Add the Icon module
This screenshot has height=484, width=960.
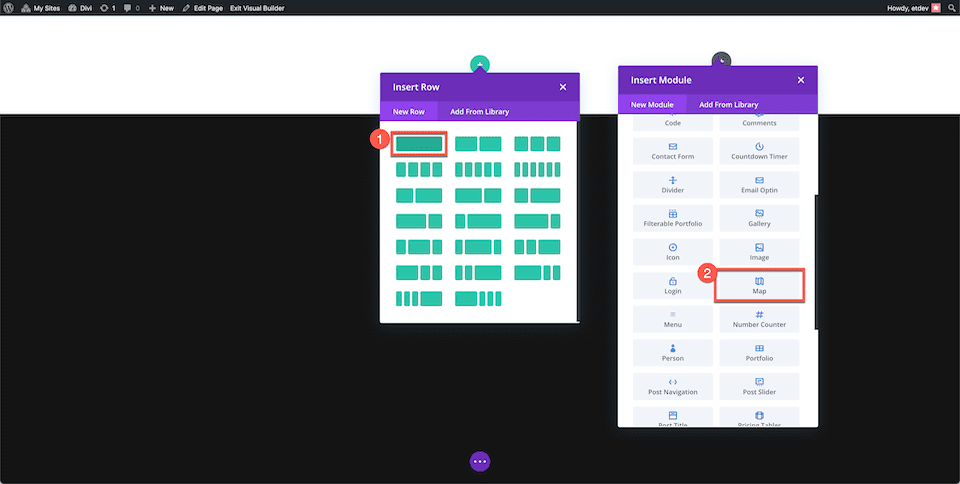click(x=673, y=252)
